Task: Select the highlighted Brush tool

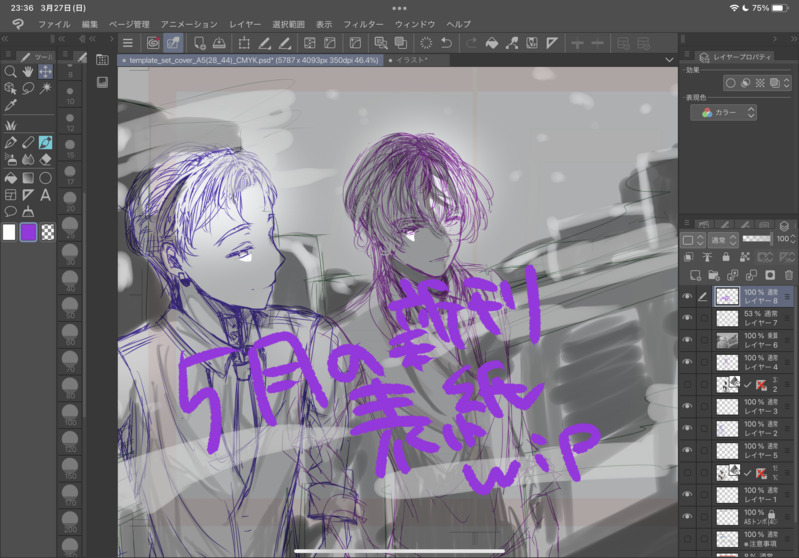Action: tap(45, 142)
